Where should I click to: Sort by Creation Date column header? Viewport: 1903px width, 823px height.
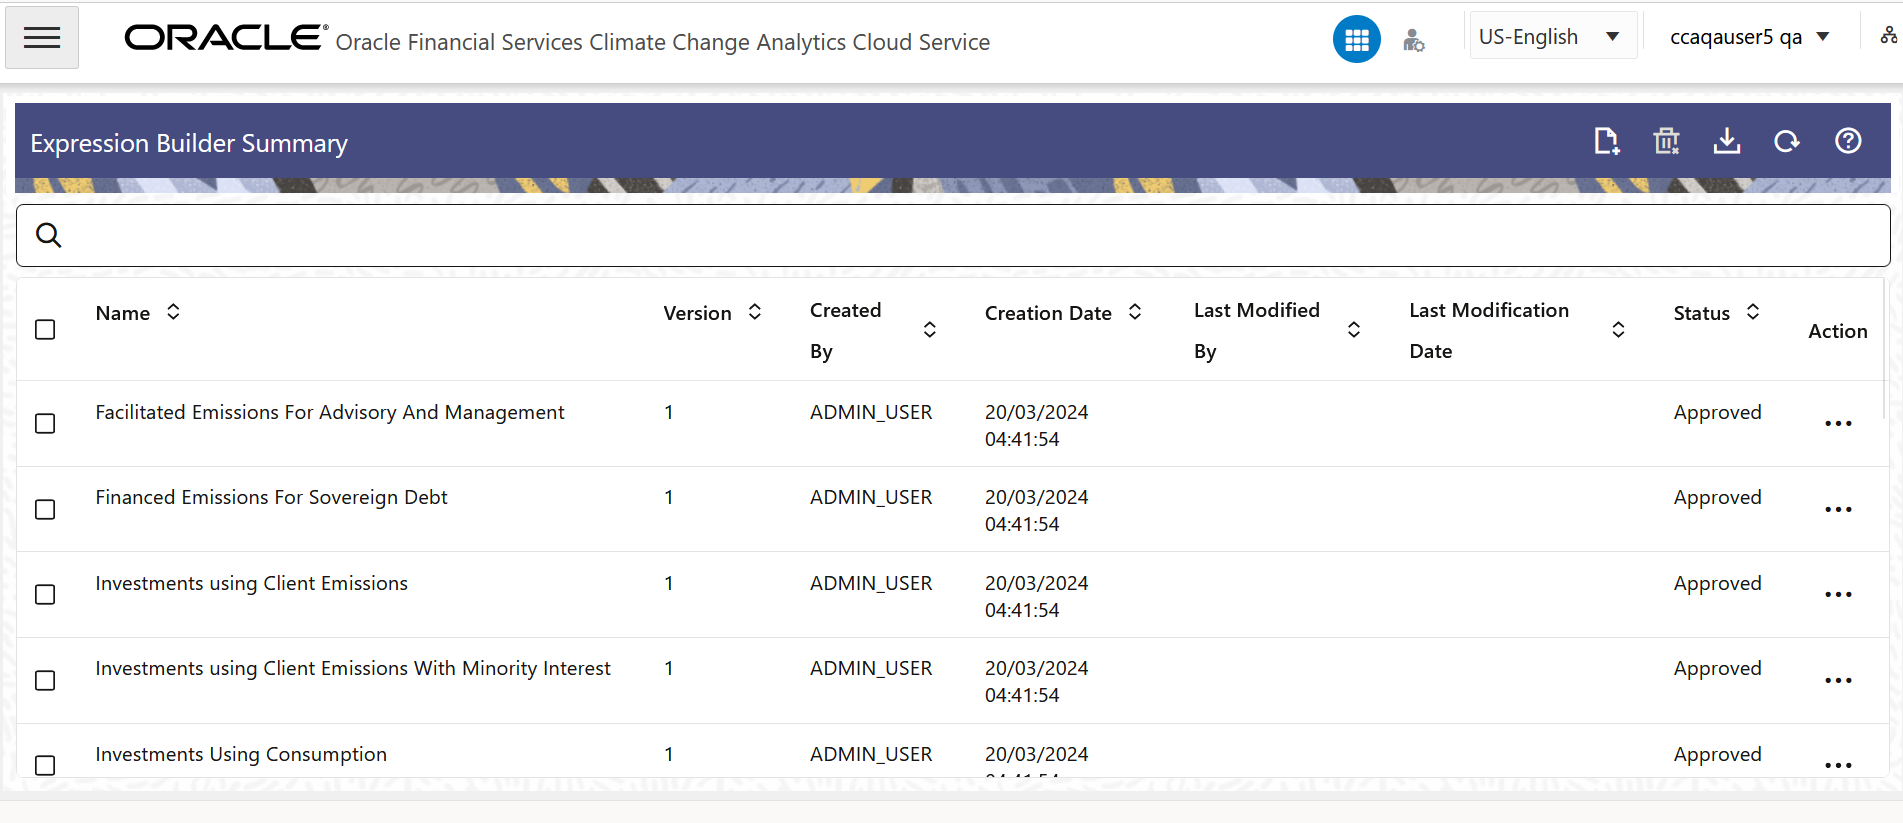click(x=1135, y=313)
